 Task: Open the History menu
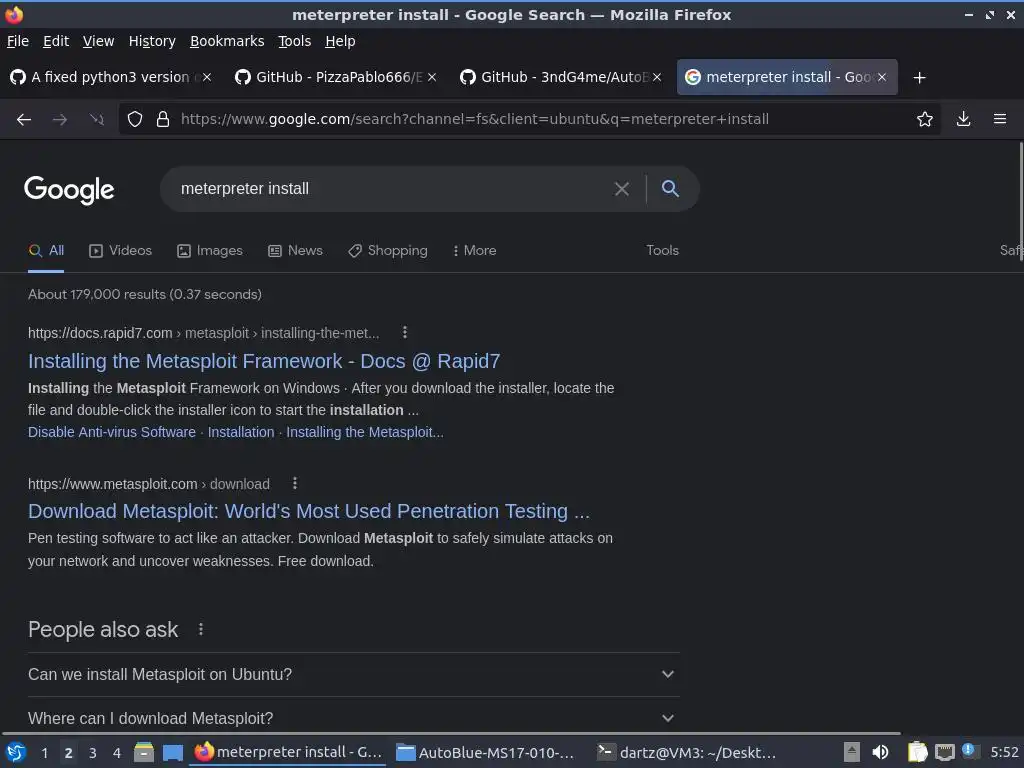coord(152,41)
